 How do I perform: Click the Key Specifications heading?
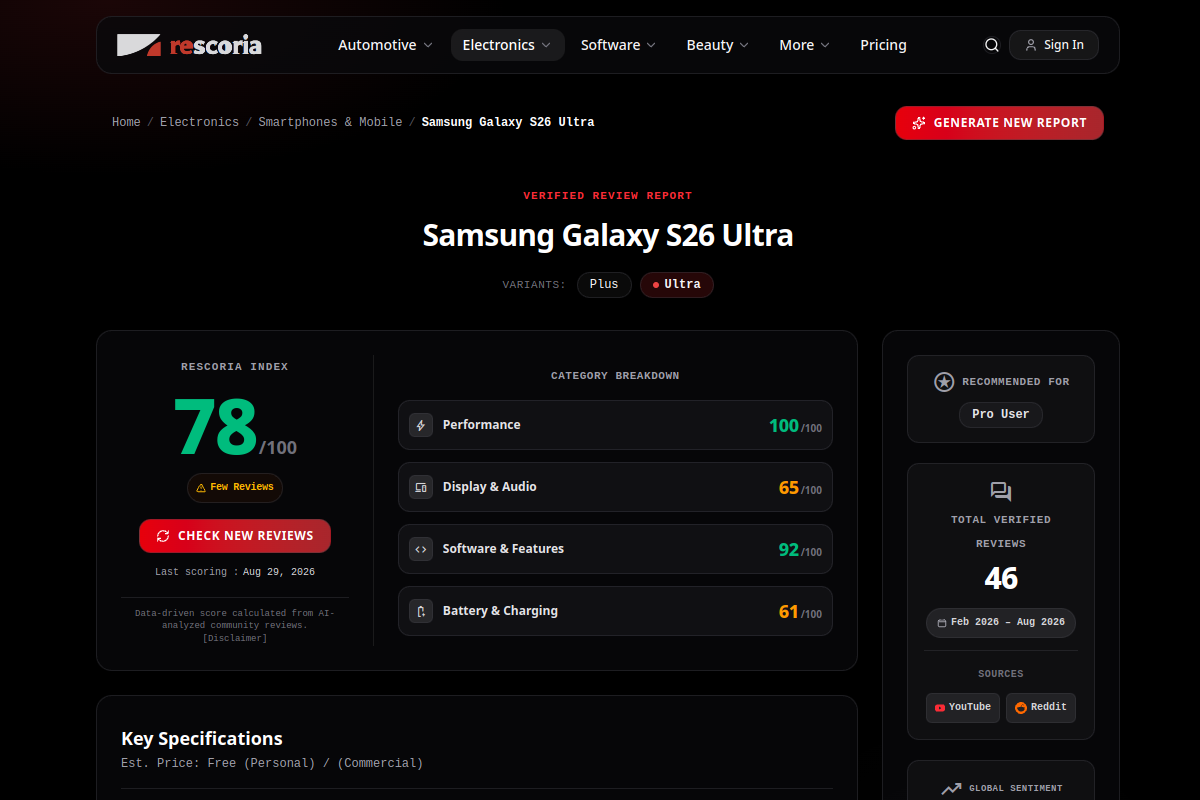coord(202,739)
